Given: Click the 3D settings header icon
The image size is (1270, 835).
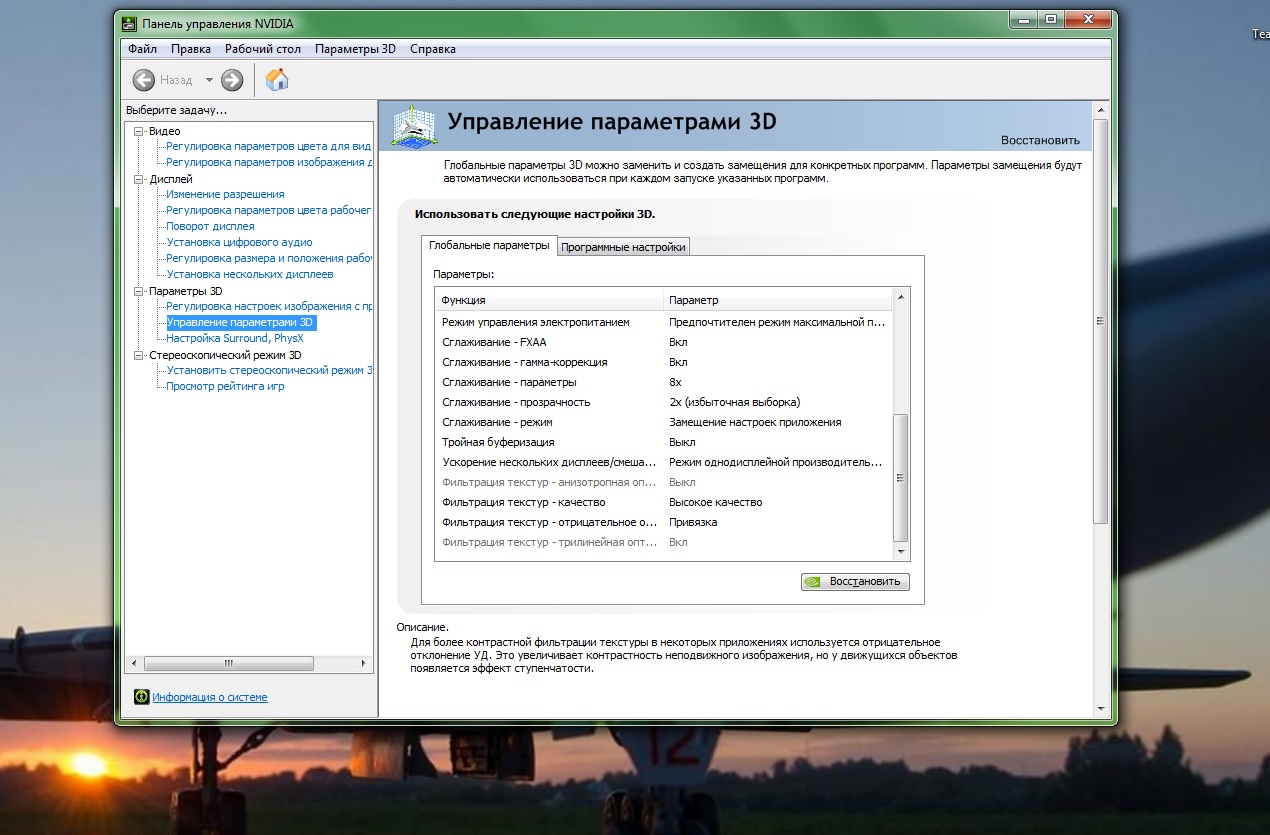Looking at the screenshot, I should coord(412,125).
